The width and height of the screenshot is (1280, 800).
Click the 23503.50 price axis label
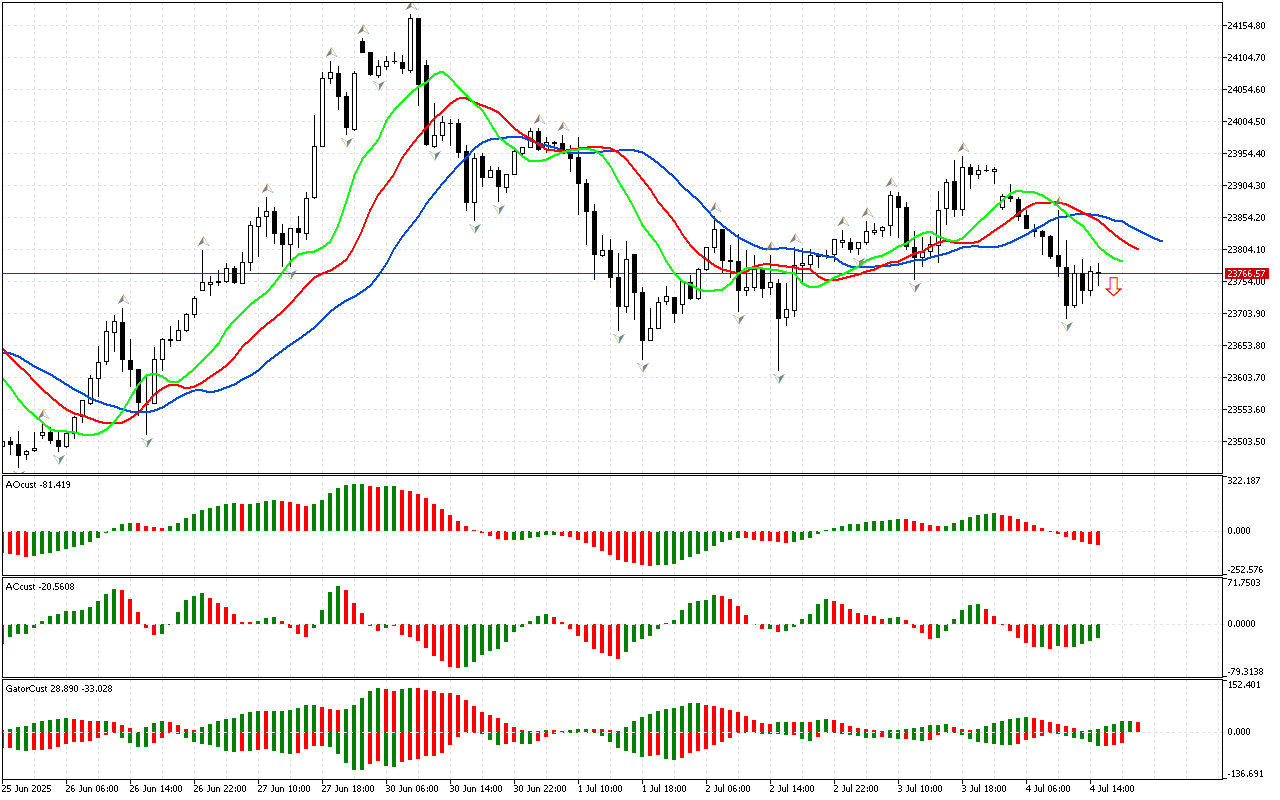[x=1247, y=442]
